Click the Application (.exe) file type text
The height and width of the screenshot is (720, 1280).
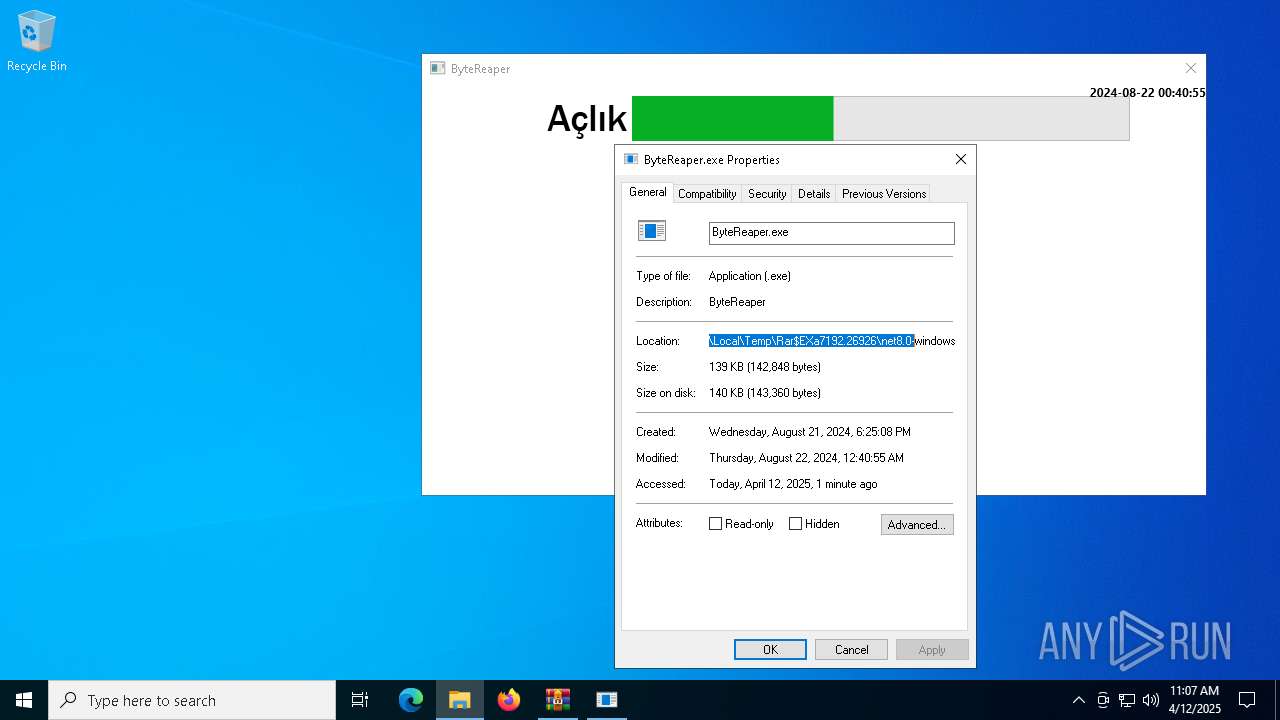click(x=750, y=276)
